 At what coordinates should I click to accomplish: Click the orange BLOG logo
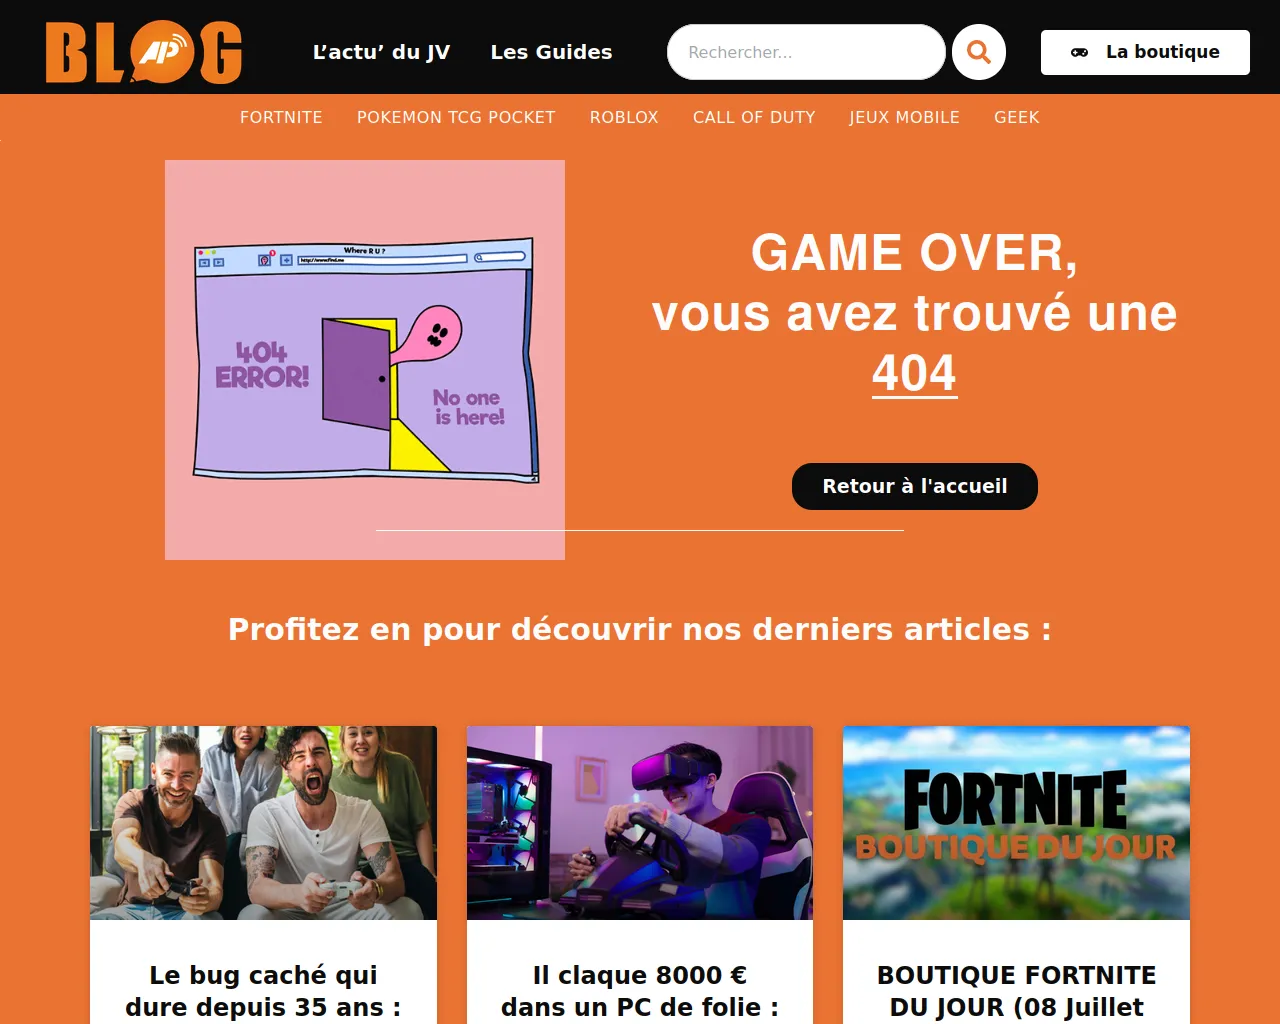coord(144,52)
